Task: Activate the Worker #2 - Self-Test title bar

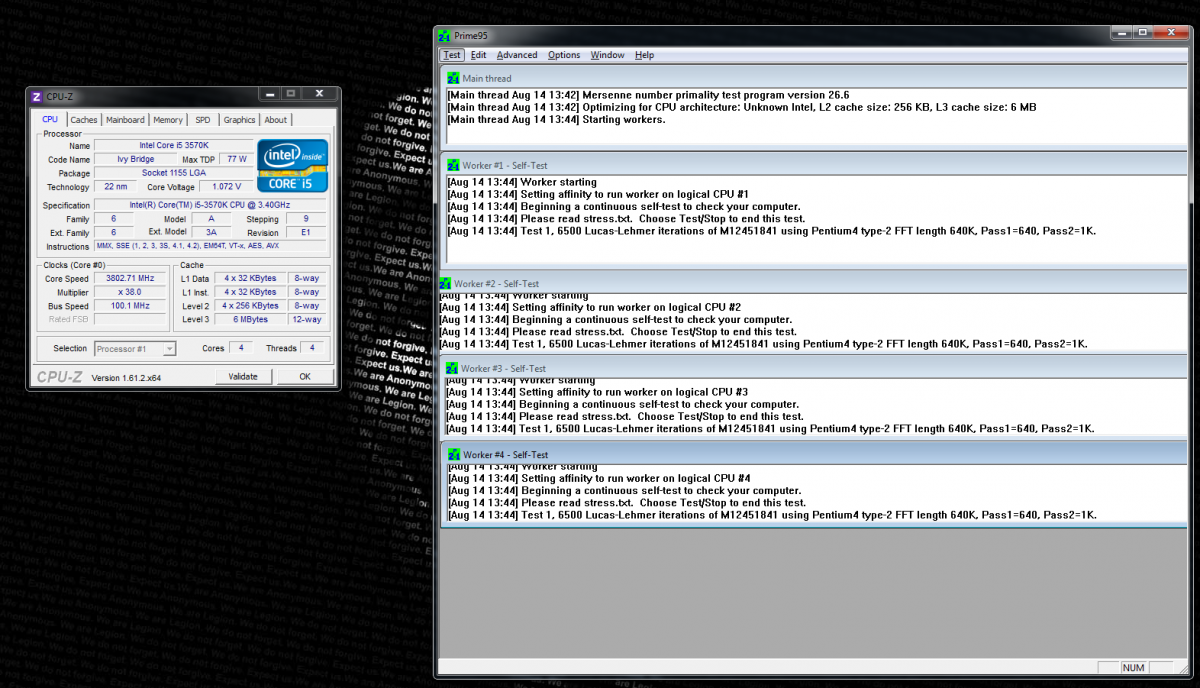Action: (813, 284)
